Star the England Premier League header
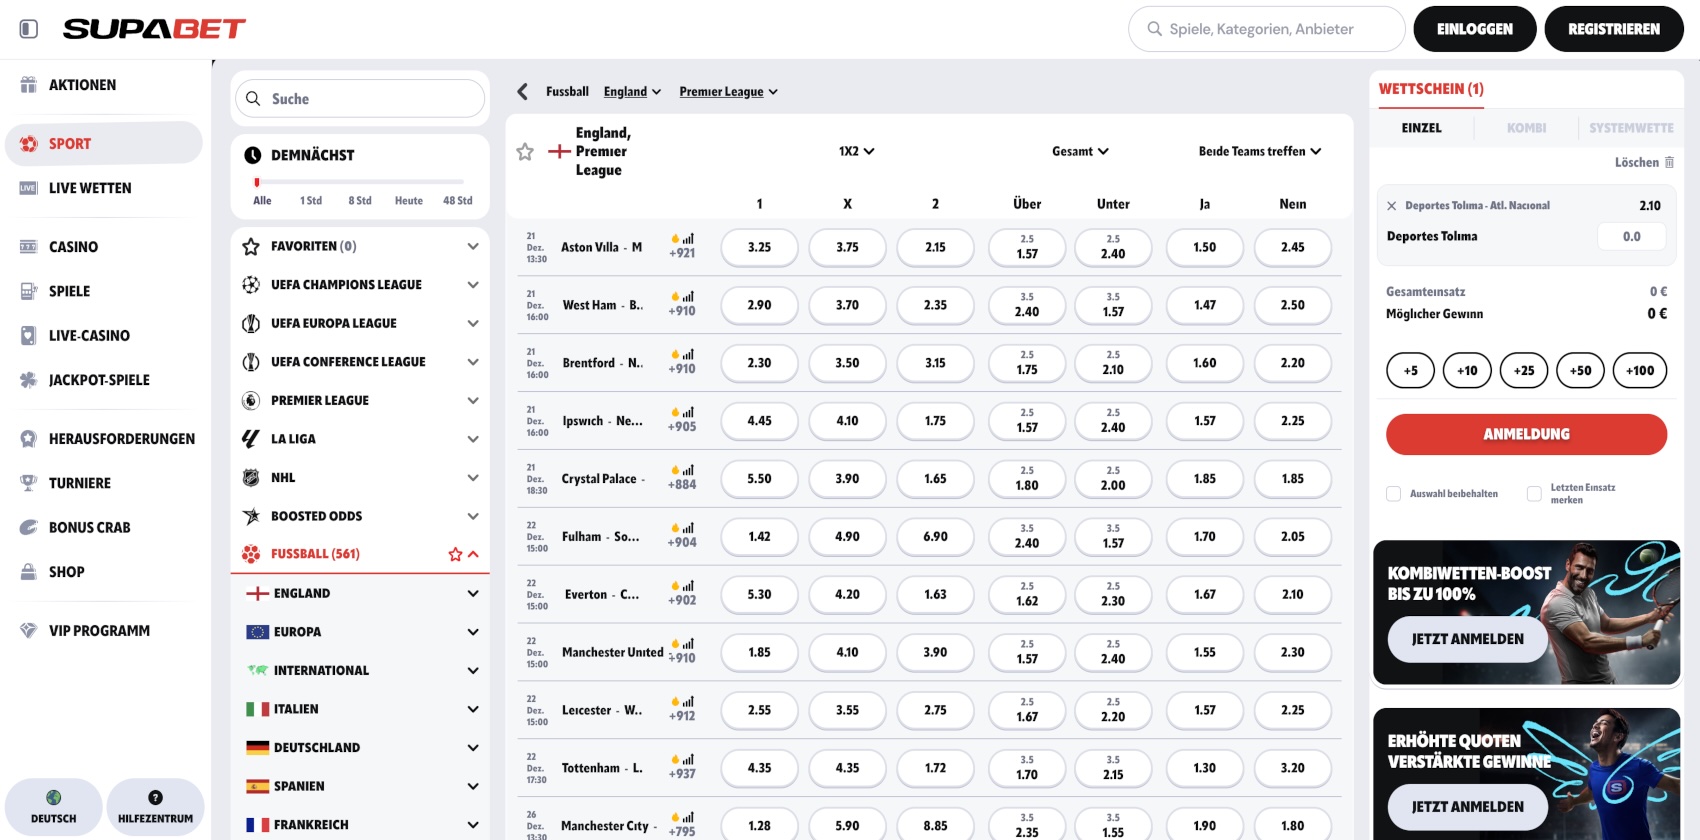This screenshot has width=1700, height=840. click(x=525, y=152)
